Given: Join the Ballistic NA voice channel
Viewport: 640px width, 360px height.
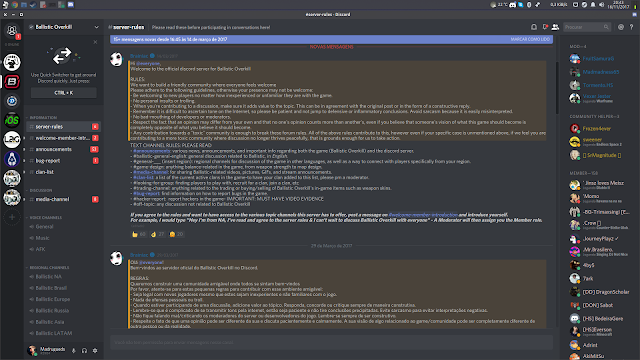Looking at the screenshot, I should [63, 277].
